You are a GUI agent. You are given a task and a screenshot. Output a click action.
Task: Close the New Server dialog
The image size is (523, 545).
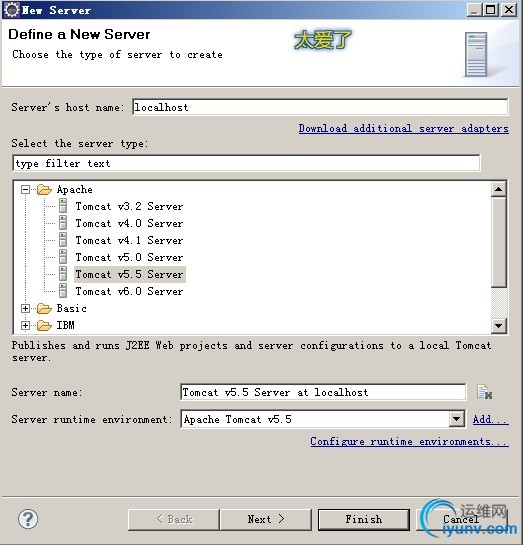tap(508, 10)
